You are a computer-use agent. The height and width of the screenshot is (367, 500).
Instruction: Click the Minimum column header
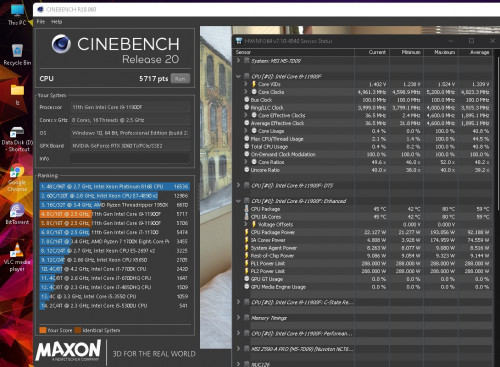pyautogui.click(x=406, y=52)
